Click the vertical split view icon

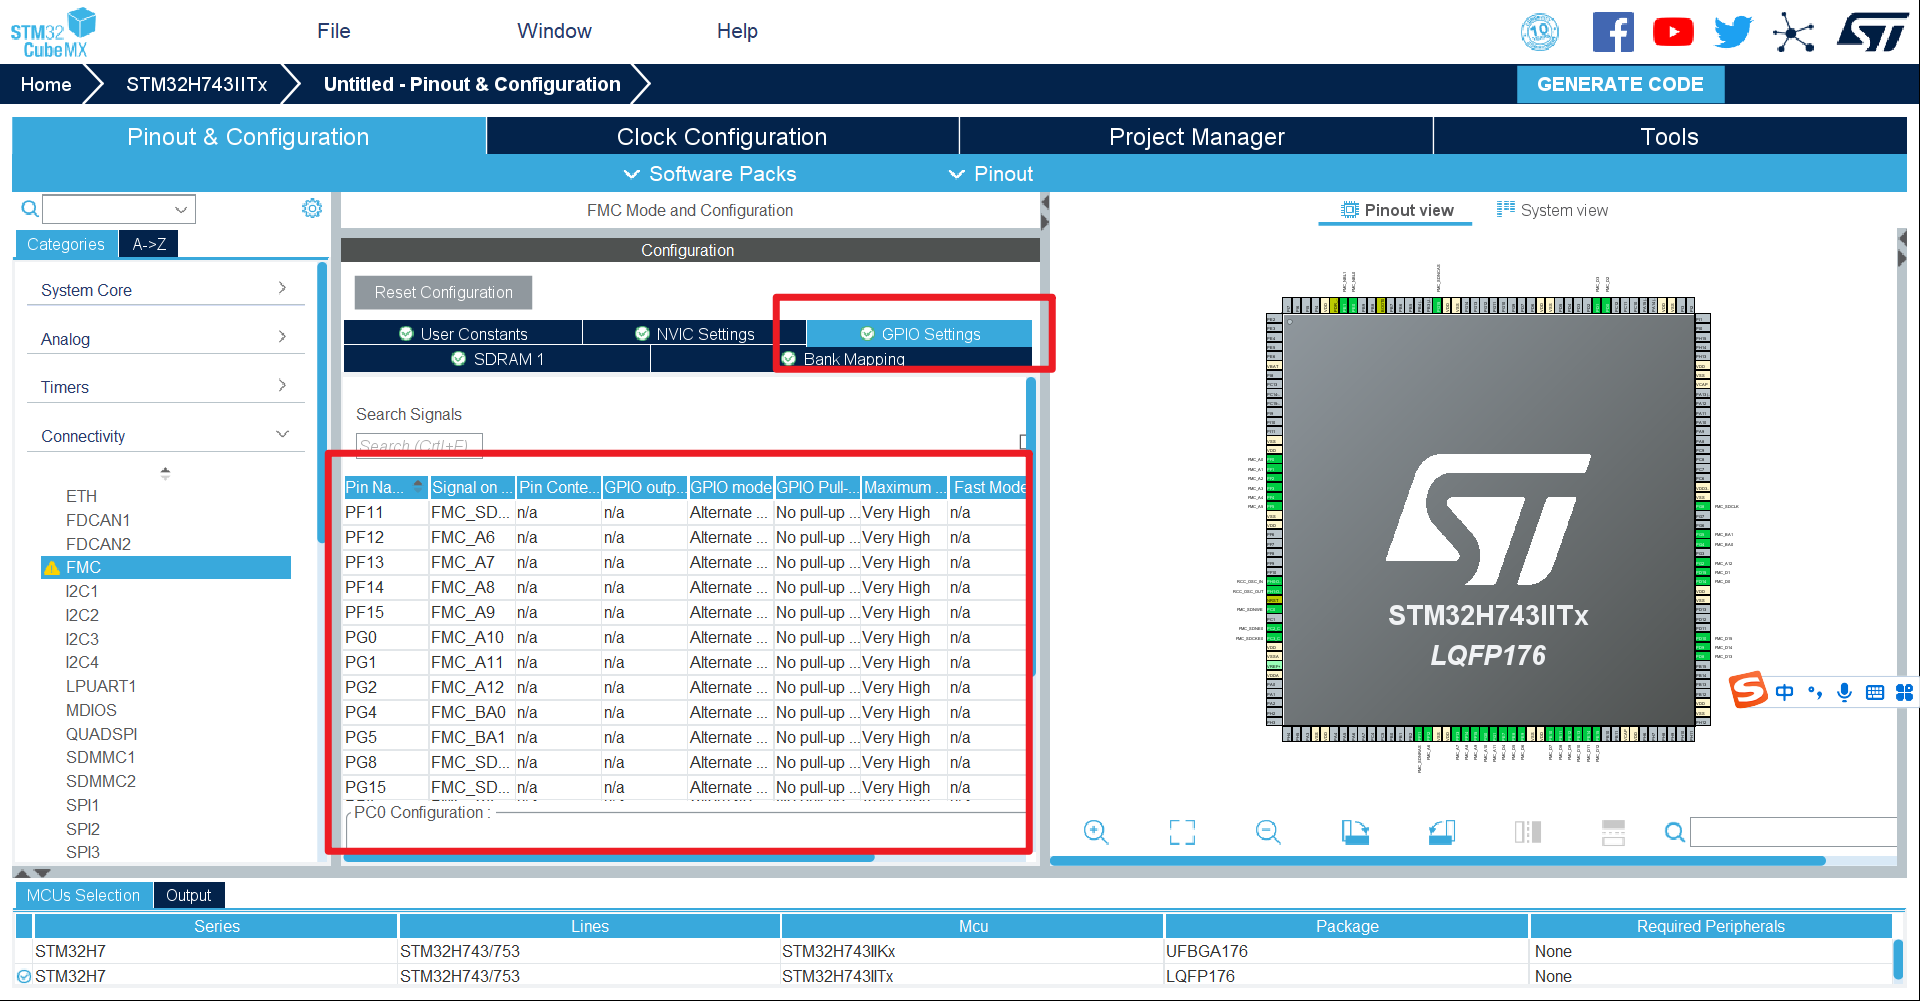[x=1527, y=832]
